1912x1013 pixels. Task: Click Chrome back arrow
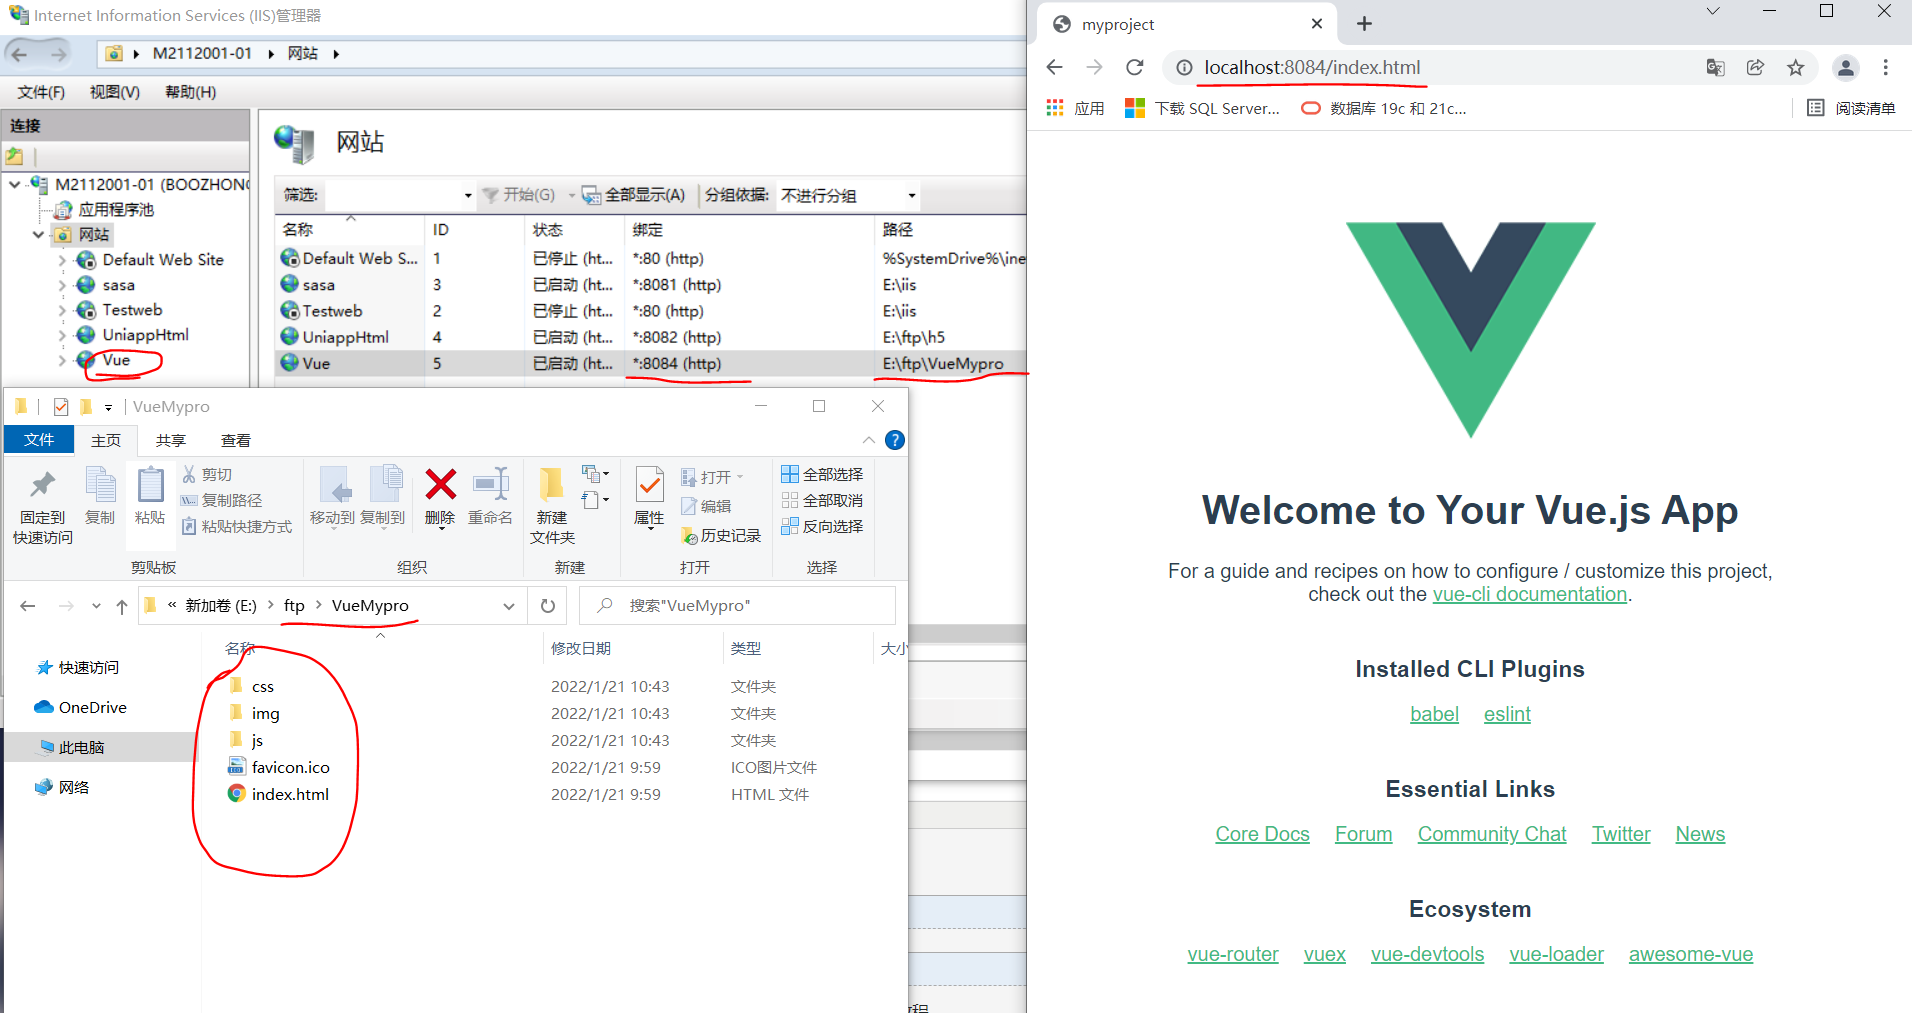[1054, 67]
